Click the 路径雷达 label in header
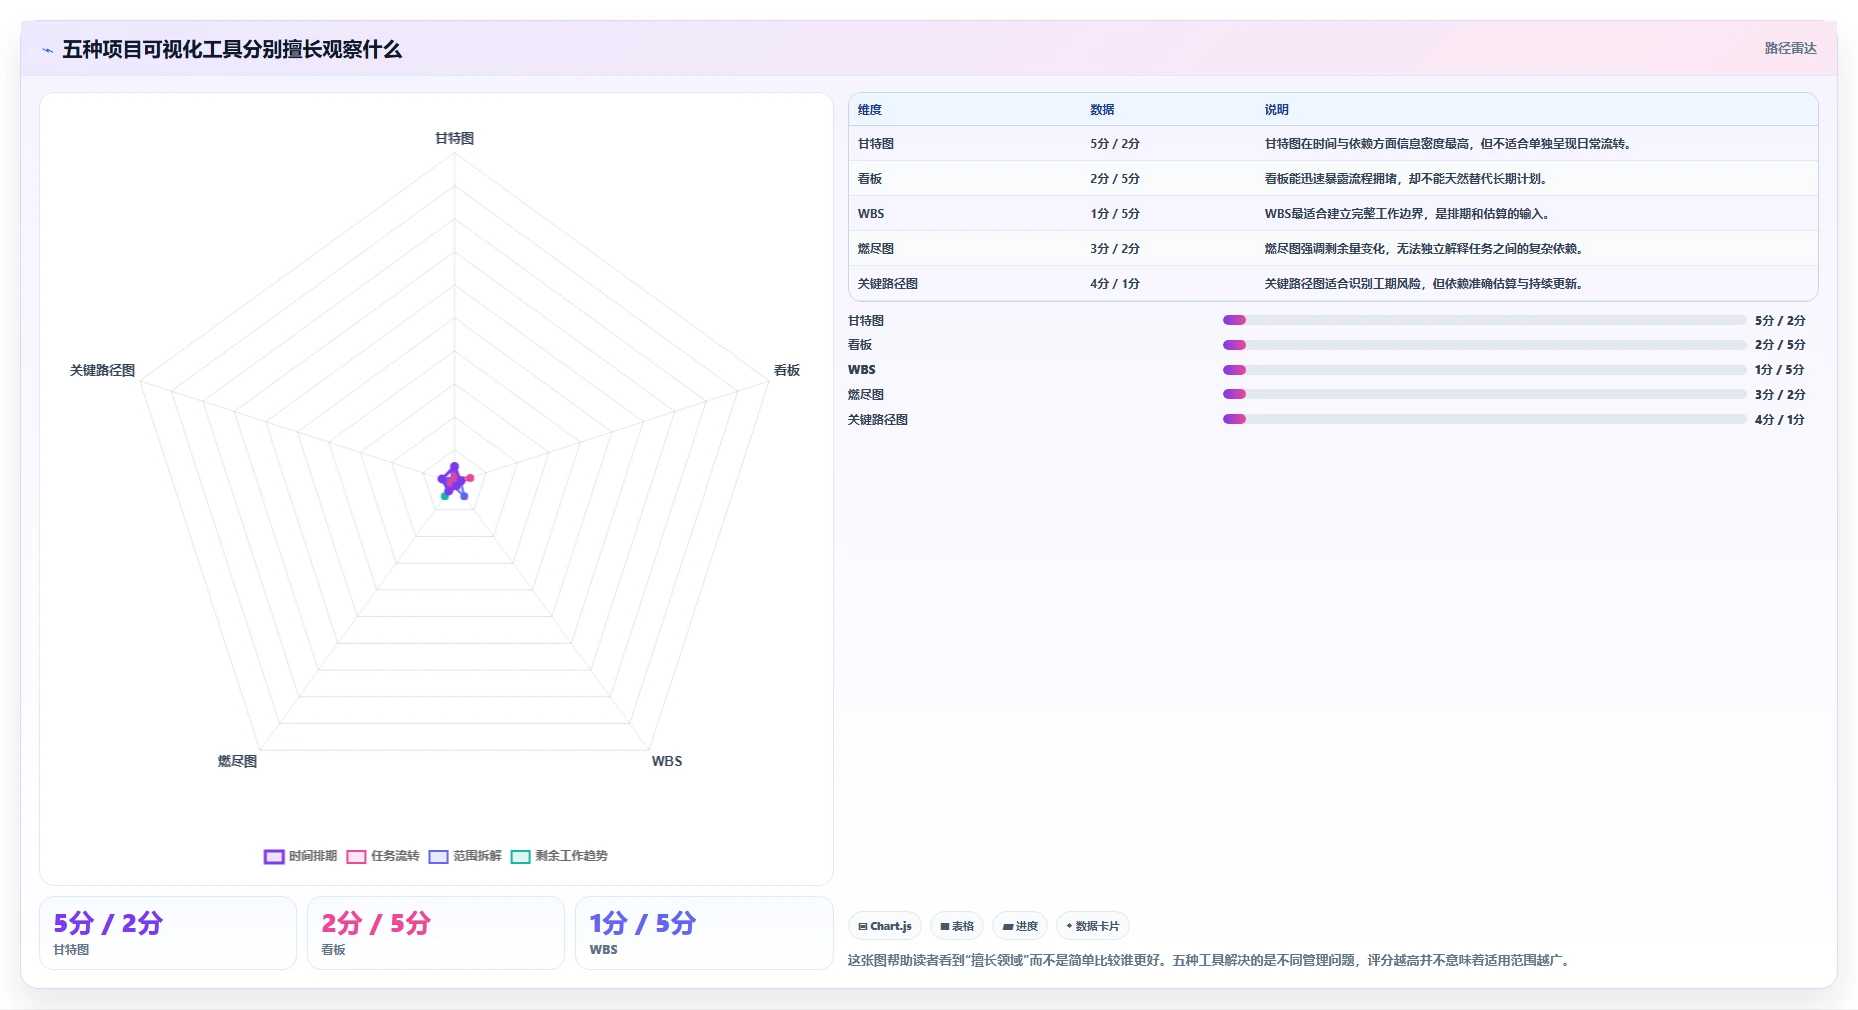1858x1010 pixels. pyautogui.click(x=1790, y=48)
